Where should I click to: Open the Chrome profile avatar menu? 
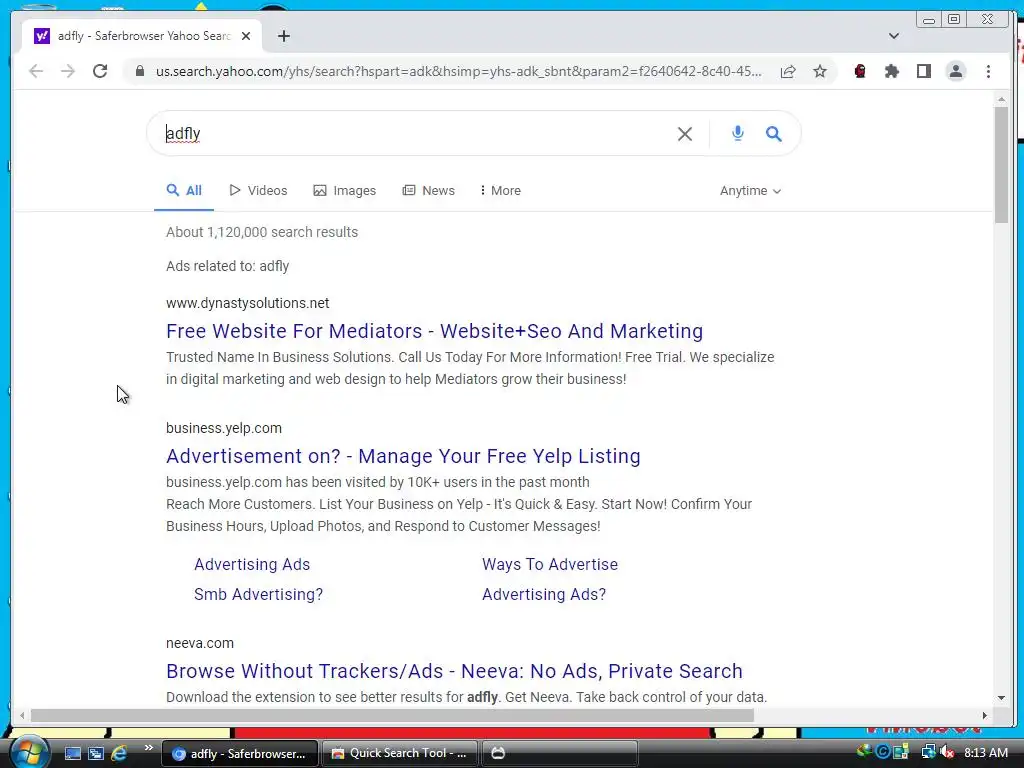955,71
